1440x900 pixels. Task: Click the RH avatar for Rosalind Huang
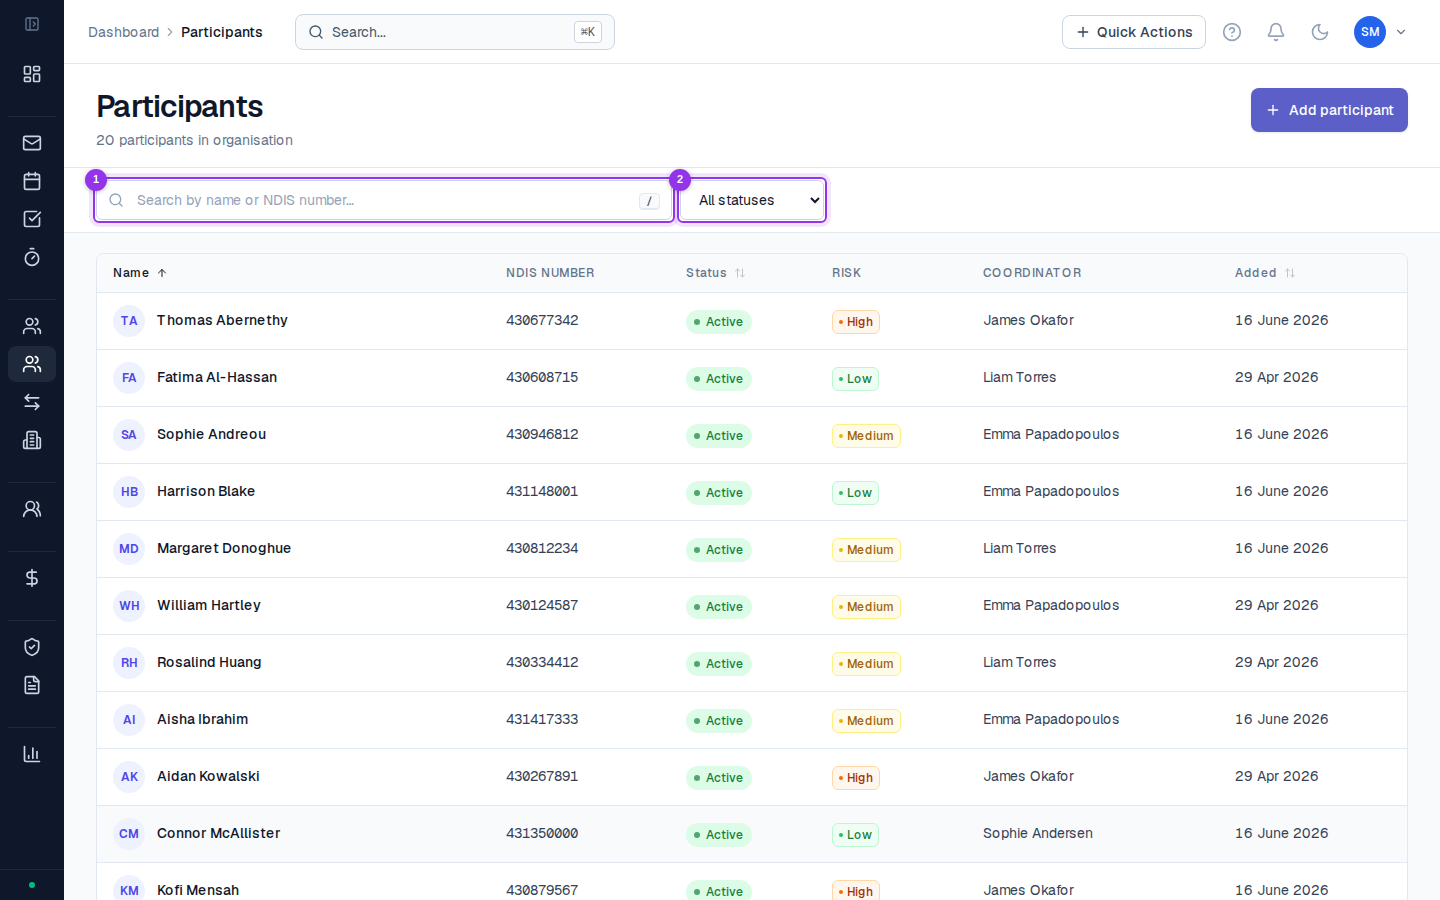[129, 663]
